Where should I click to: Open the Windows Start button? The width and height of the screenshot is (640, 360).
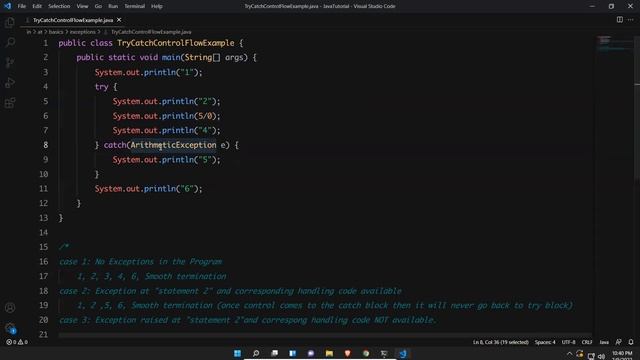[237, 353]
